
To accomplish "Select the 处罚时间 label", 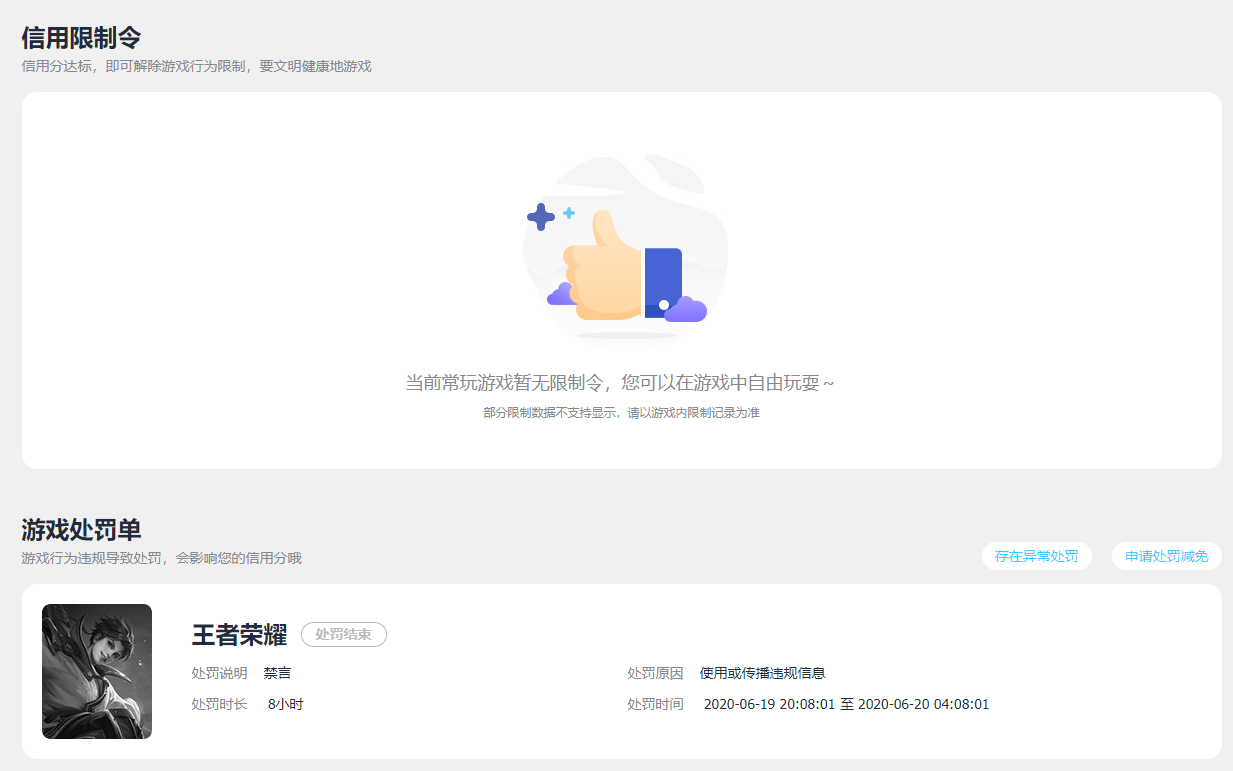I will pos(655,704).
